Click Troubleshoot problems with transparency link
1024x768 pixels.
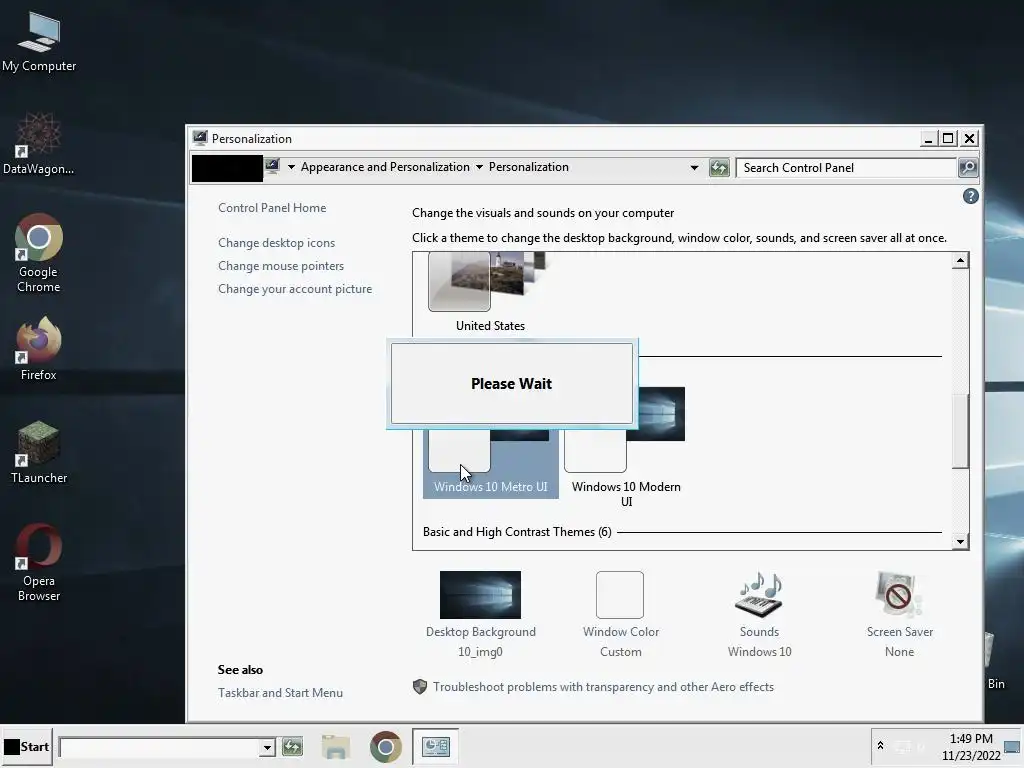coord(603,686)
